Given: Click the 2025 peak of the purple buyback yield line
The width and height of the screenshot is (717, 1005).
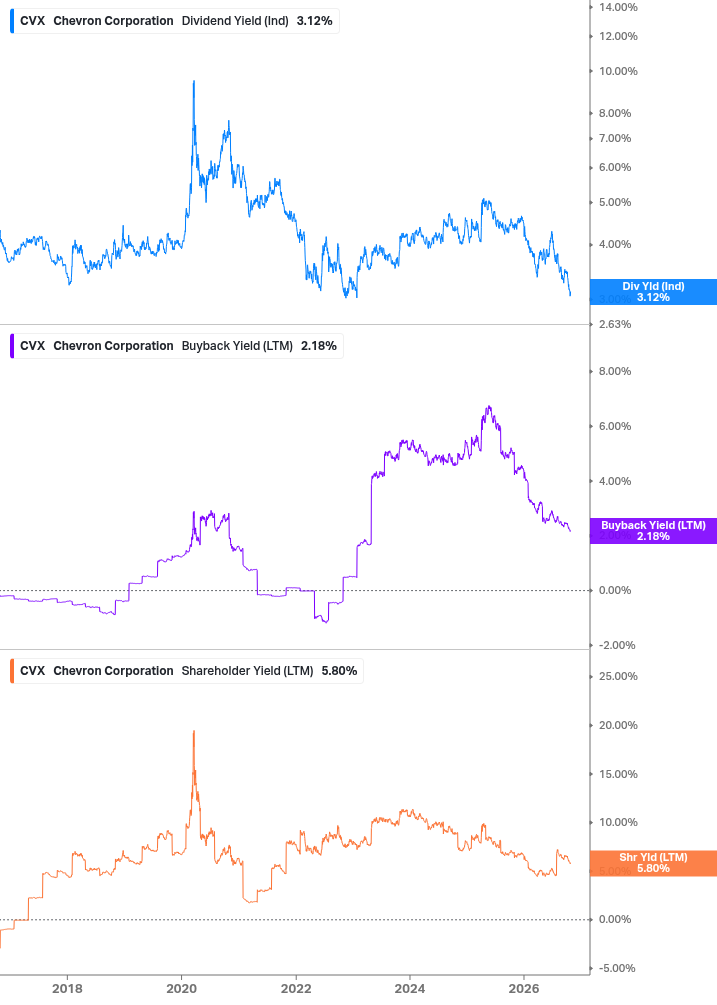Looking at the screenshot, I should click(489, 407).
